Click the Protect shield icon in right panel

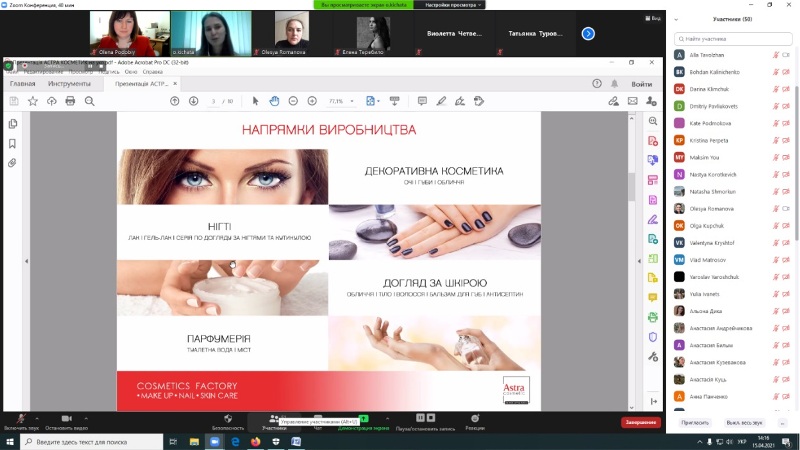point(653,337)
